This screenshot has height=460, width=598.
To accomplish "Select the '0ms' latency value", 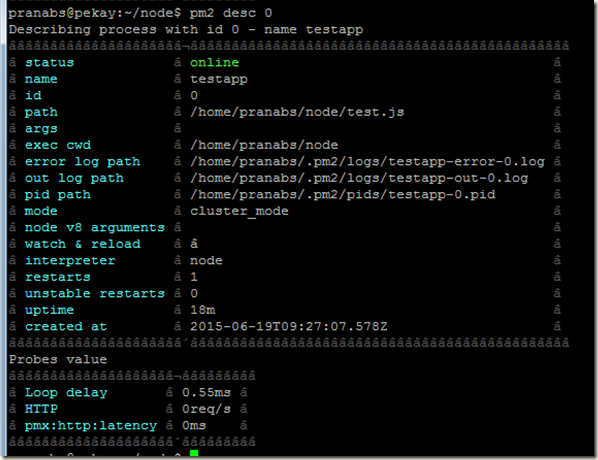I will [x=194, y=426].
